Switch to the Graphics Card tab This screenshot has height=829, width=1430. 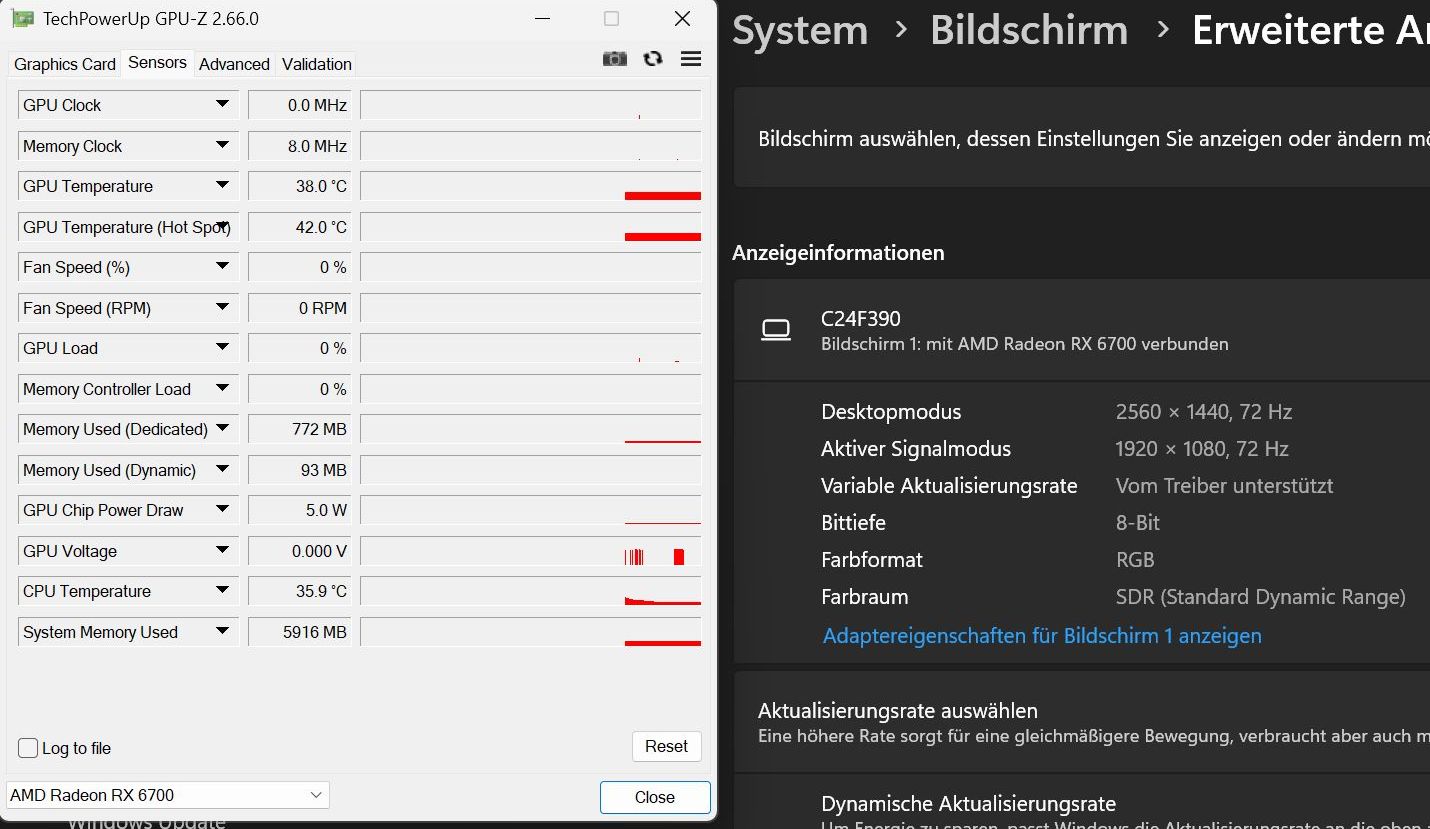coord(65,64)
